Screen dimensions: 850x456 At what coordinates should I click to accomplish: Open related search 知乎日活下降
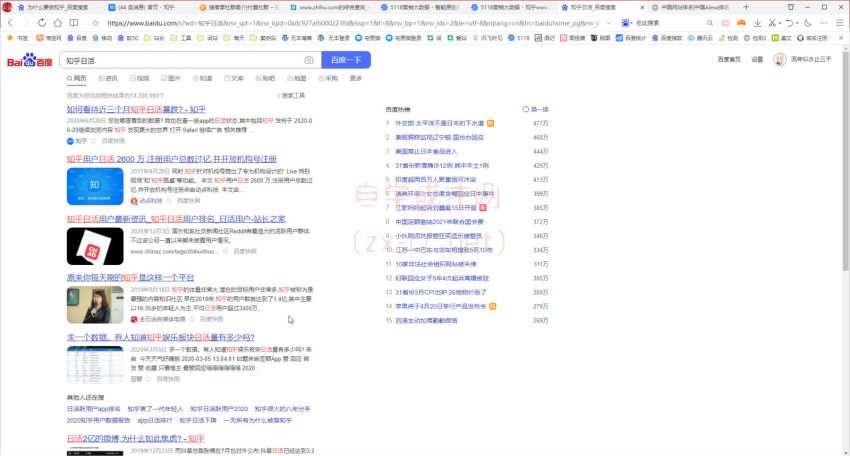pyautogui.click(x=198, y=420)
